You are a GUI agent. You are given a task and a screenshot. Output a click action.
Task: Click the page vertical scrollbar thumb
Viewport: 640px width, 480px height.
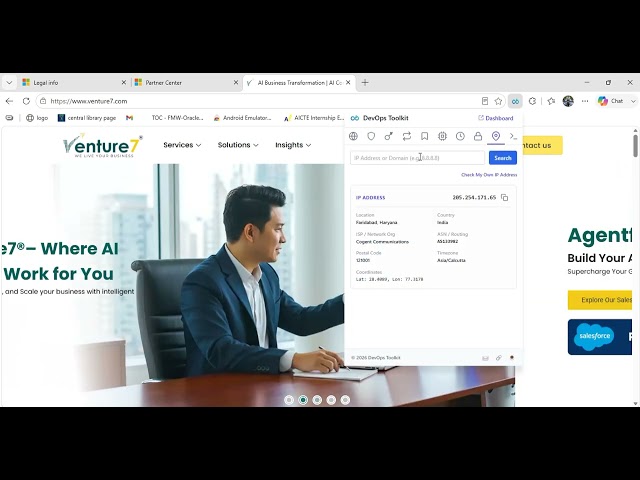(636, 146)
